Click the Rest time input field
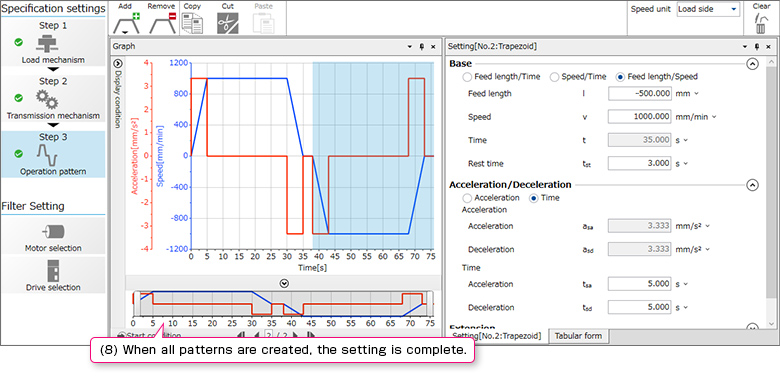 click(x=640, y=164)
